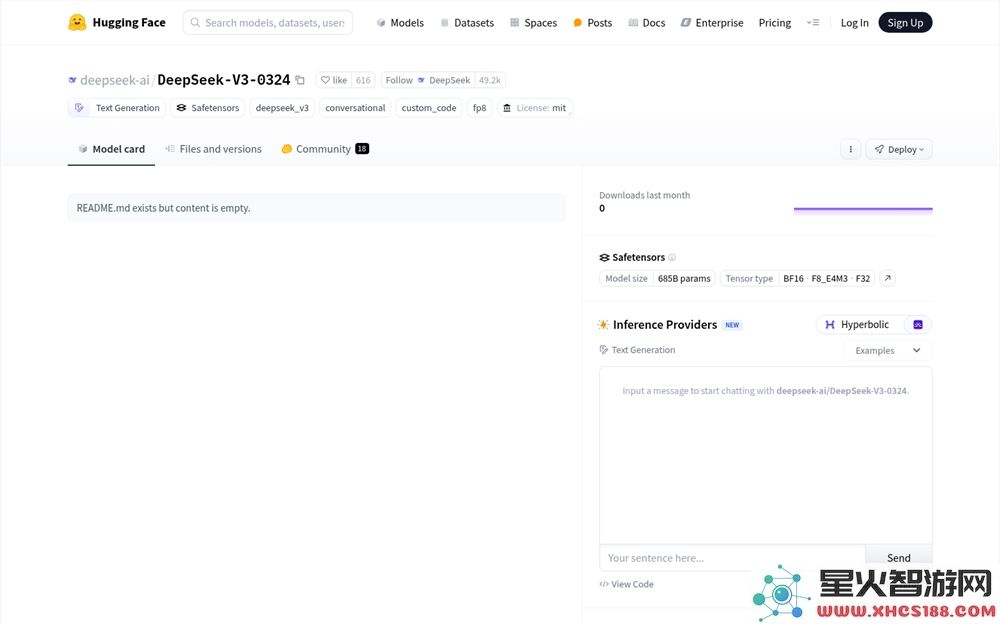Follow the DeepSeek organization

point(428,80)
